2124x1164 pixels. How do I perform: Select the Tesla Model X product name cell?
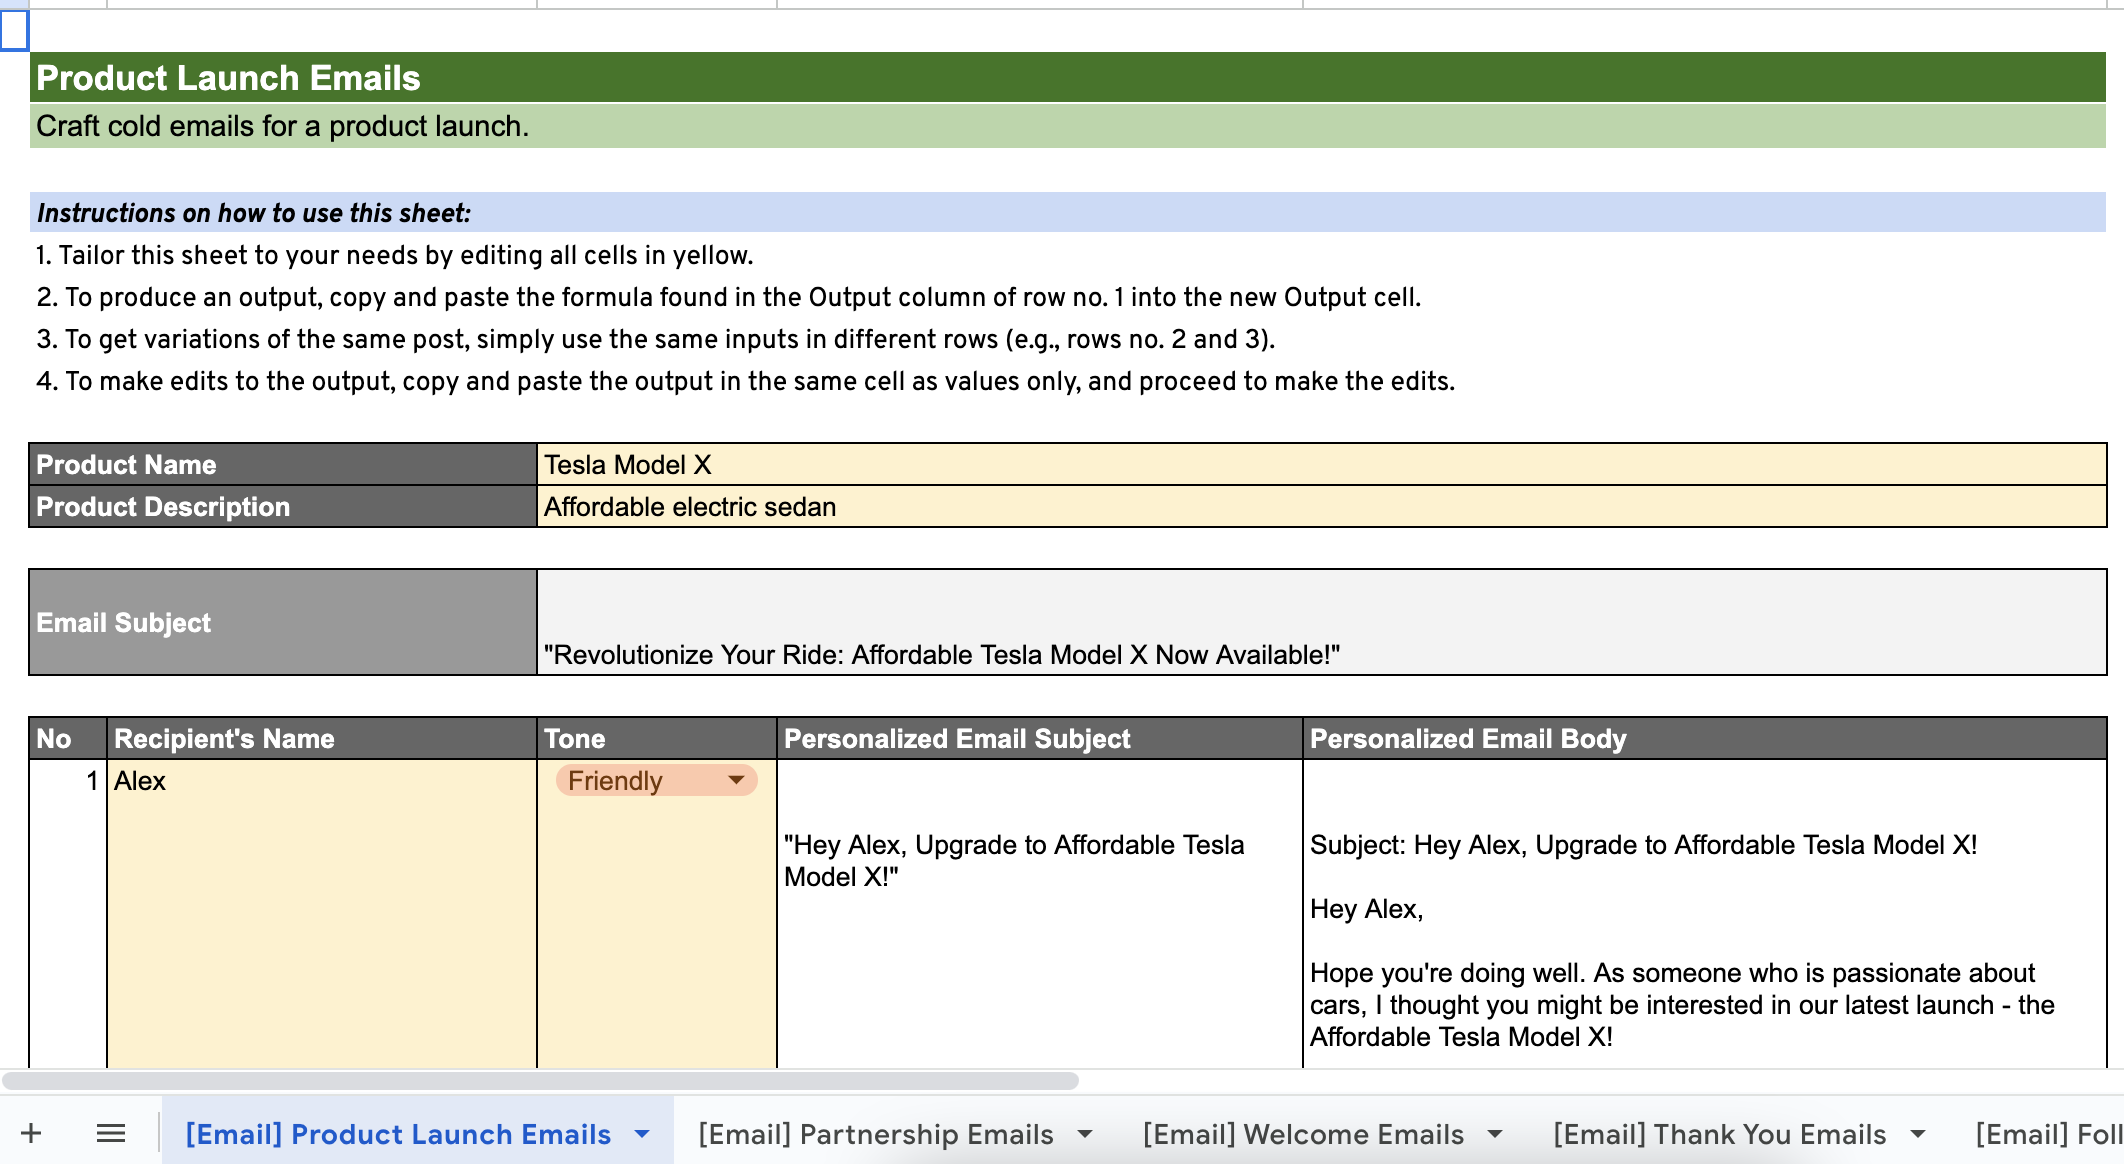tap(1321, 464)
